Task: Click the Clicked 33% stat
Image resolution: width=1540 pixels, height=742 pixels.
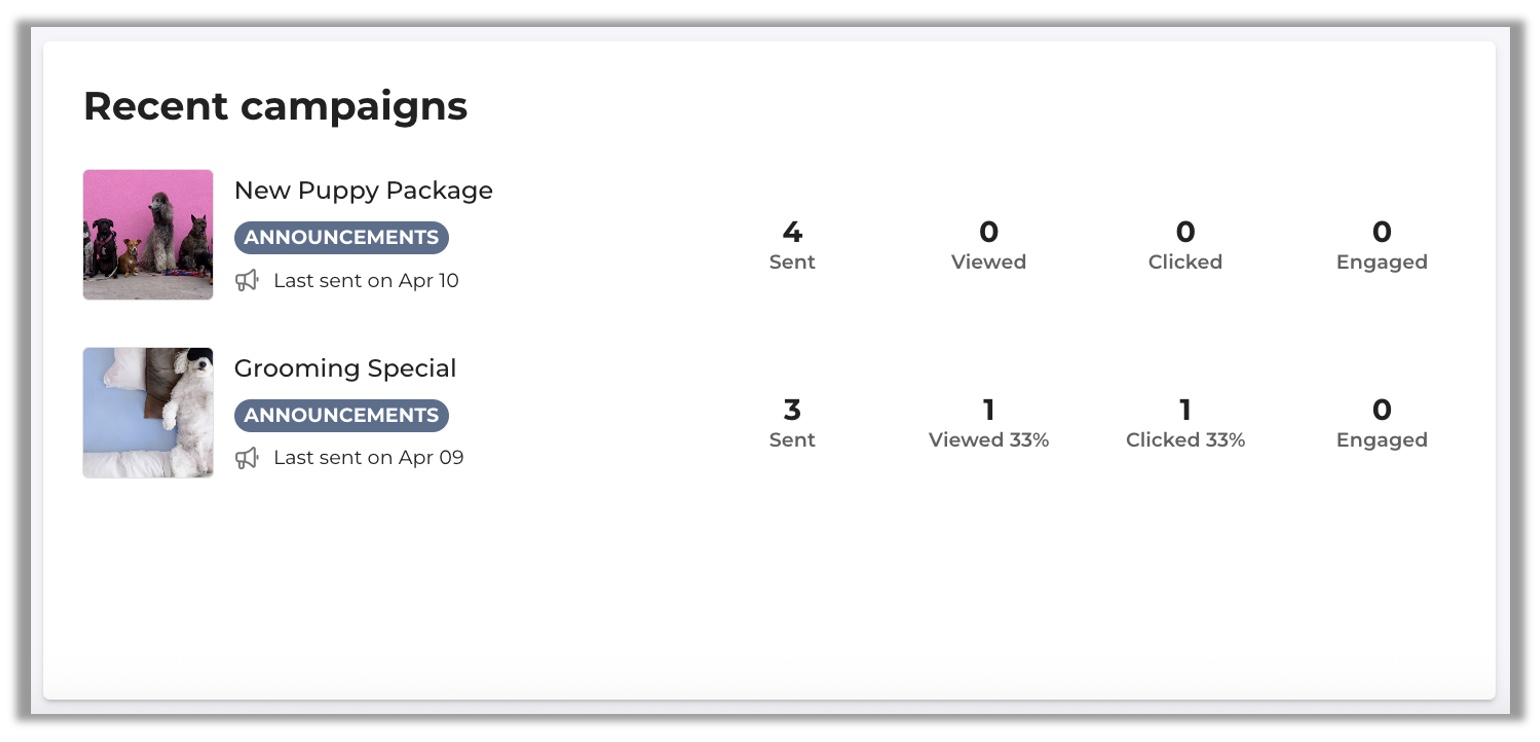Action: (x=1185, y=423)
